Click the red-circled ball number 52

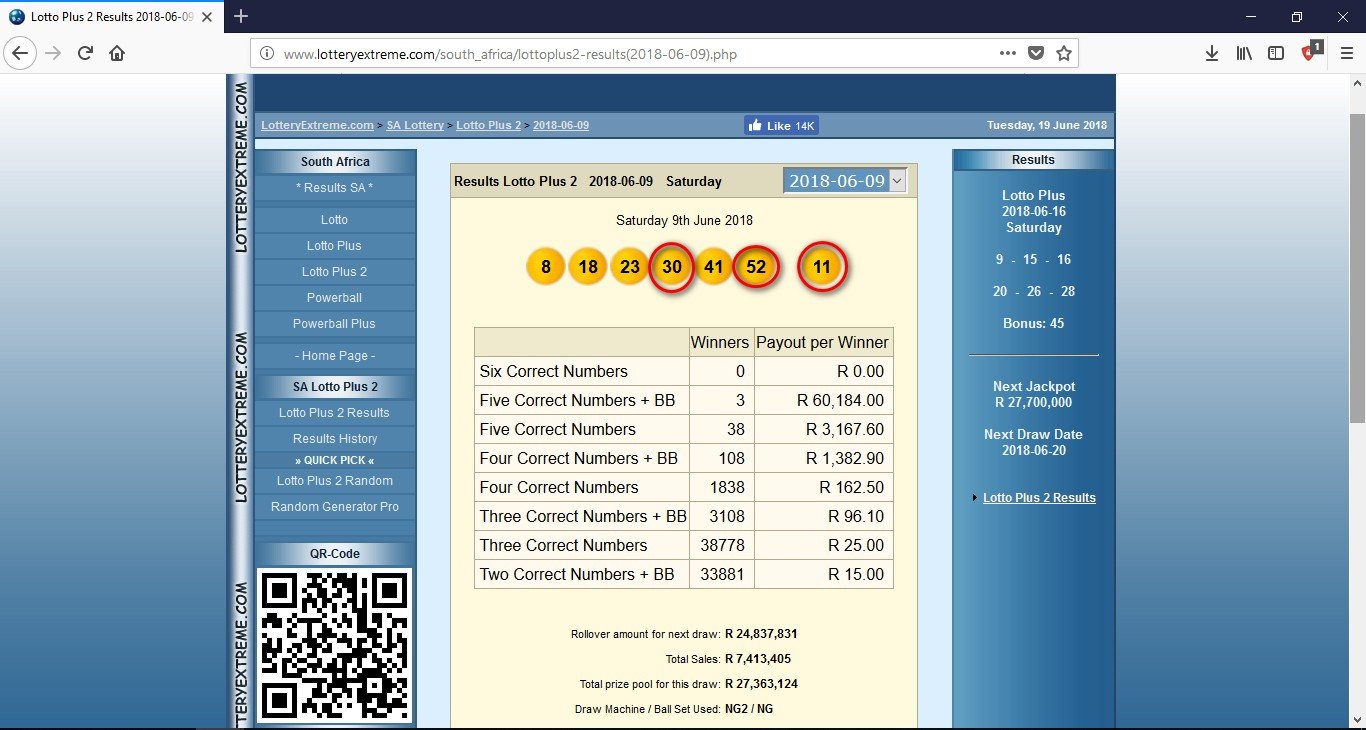point(756,267)
